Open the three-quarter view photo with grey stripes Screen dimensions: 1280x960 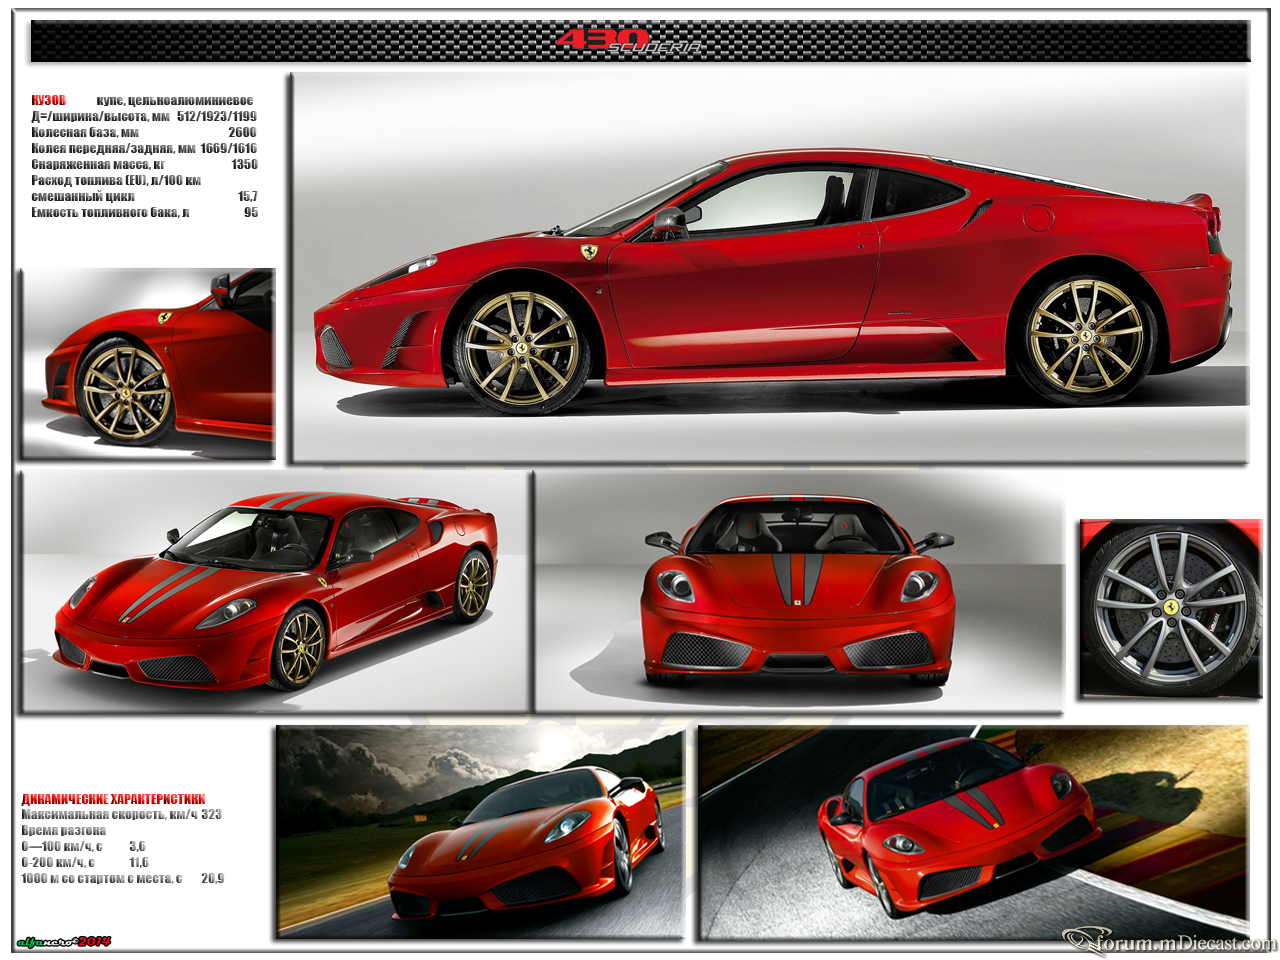point(274,591)
